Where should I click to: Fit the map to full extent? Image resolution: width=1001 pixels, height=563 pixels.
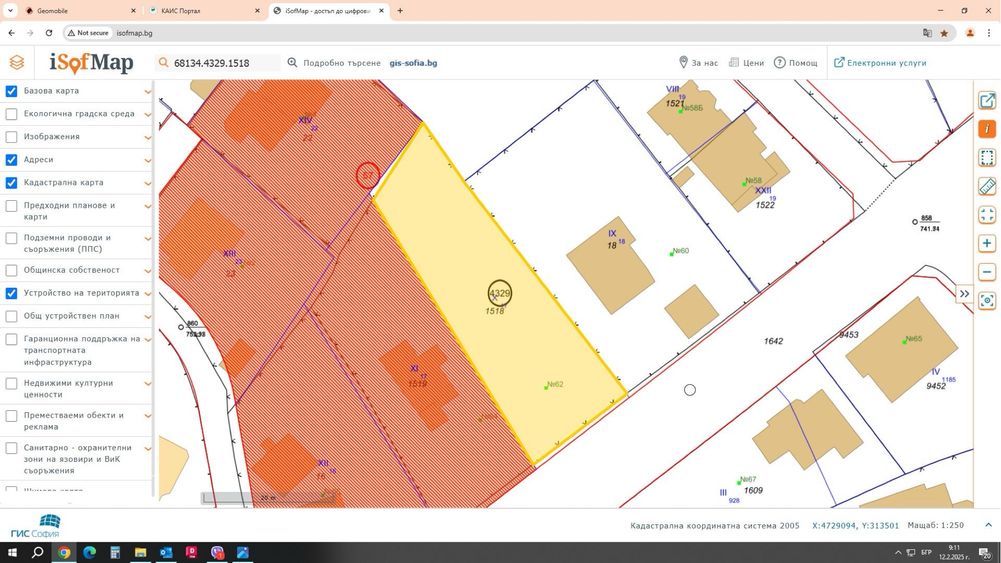pos(987,215)
